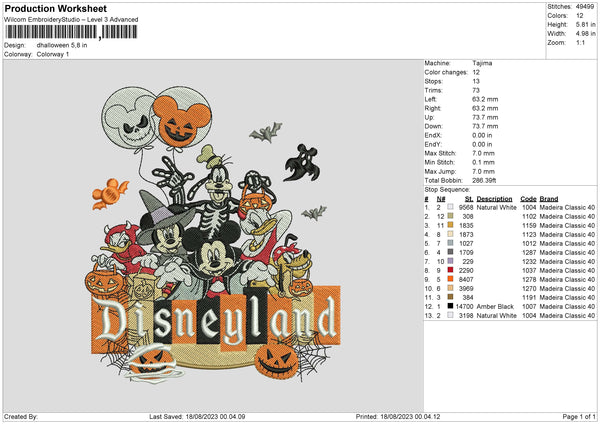600x424 pixels.
Task: Click the Colors value '12' in header
Action: (x=579, y=16)
